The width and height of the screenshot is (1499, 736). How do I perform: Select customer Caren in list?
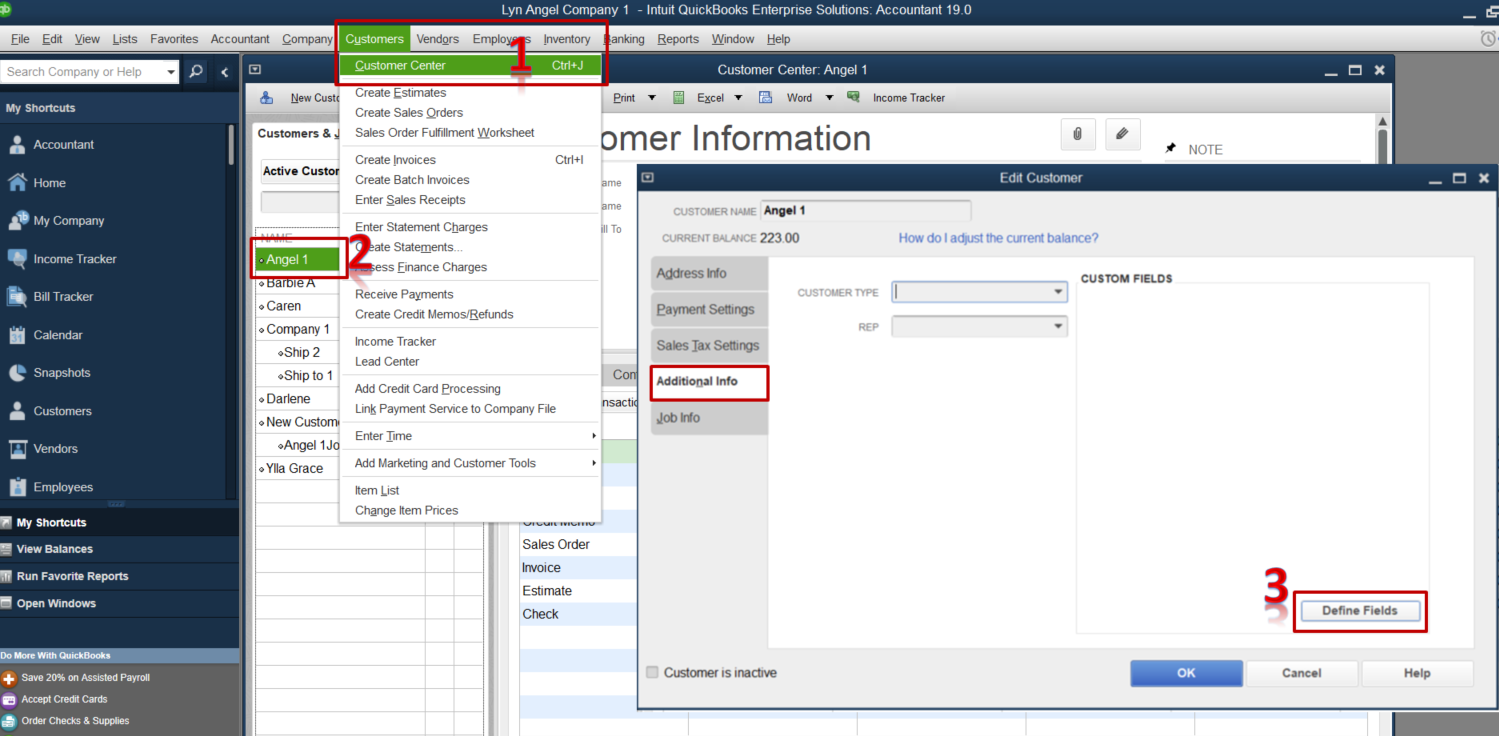click(x=283, y=306)
